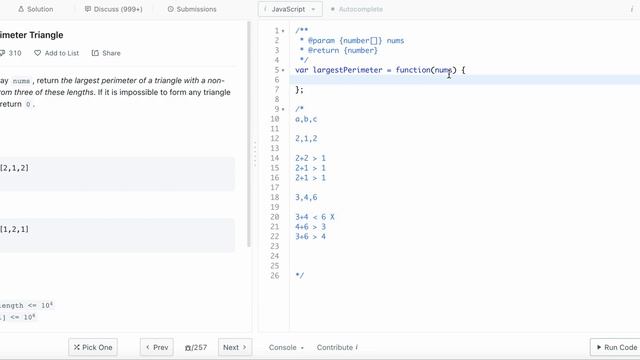This screenshot has width=640, height=360.
Task: Open the Contribute link
Action: point(335,347)
